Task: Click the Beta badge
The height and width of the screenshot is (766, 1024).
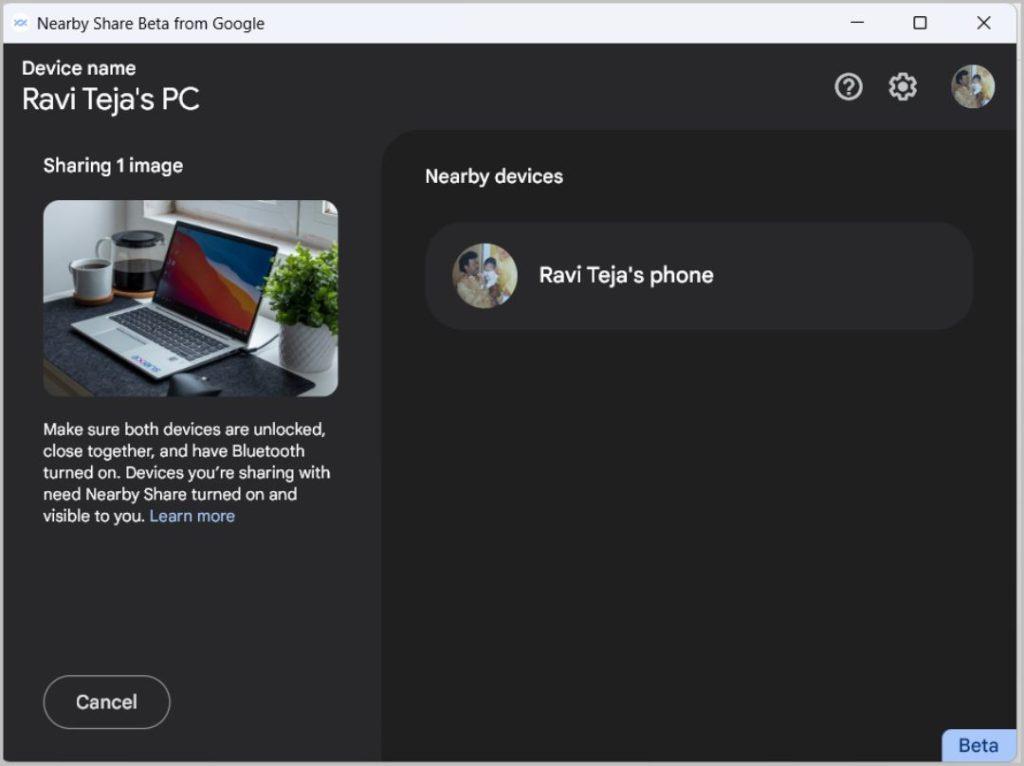Action: (x=978, y=745)
